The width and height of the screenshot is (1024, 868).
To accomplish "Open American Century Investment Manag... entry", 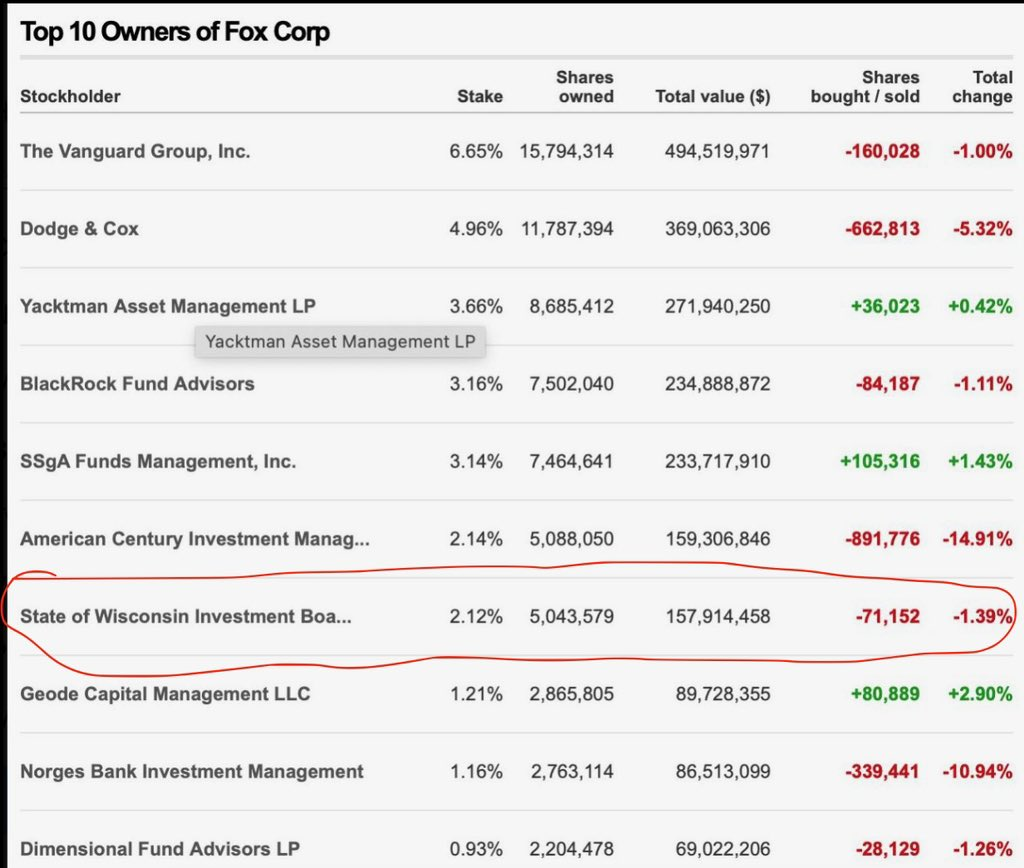I will (195, 539).
